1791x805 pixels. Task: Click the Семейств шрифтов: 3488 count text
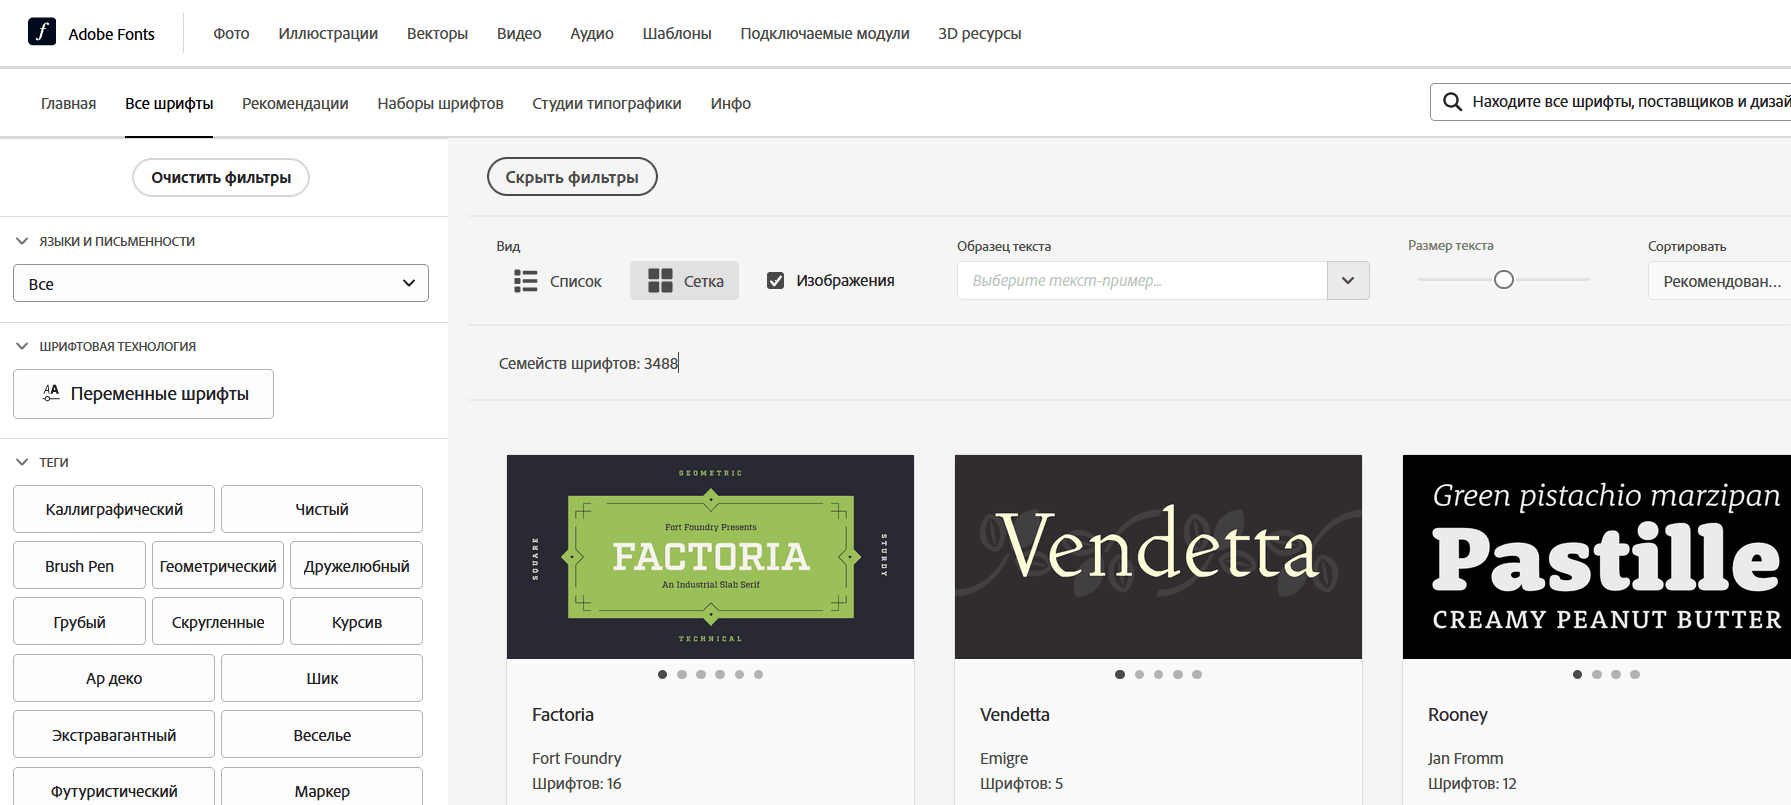588,363
